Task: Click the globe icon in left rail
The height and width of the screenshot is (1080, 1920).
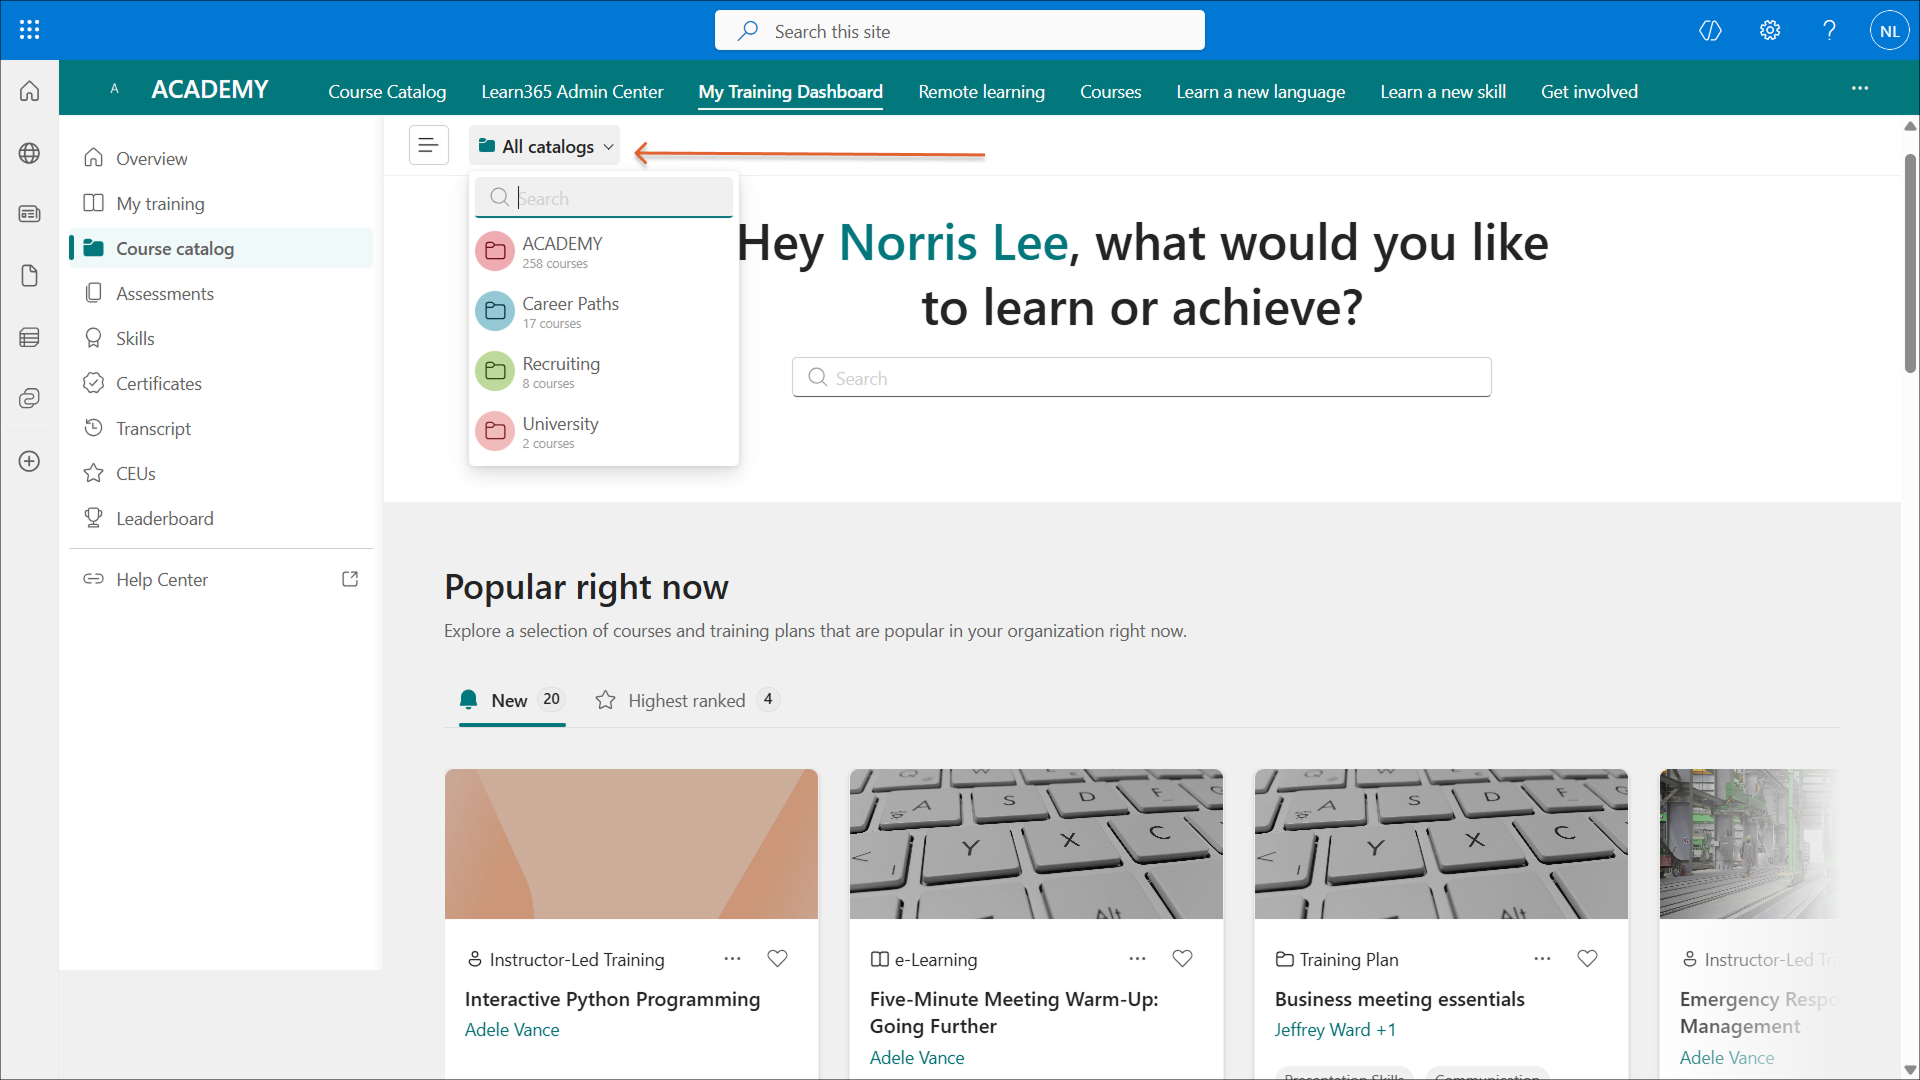Action: (x=29, y=153)
